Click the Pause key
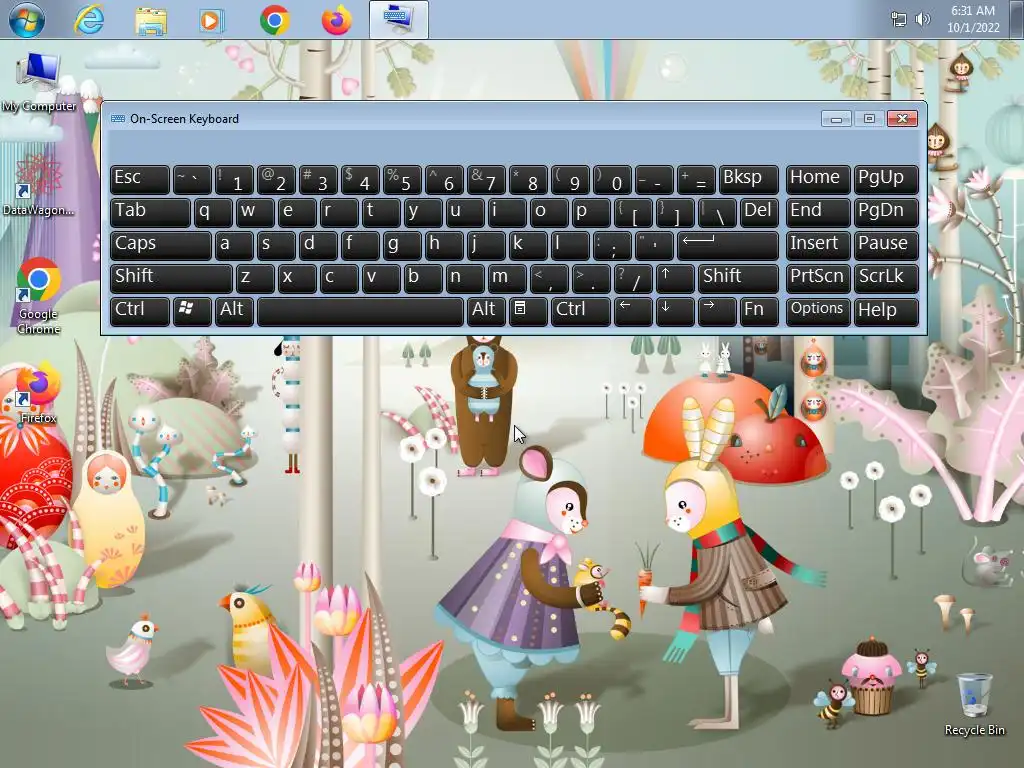 coord(886,246)
